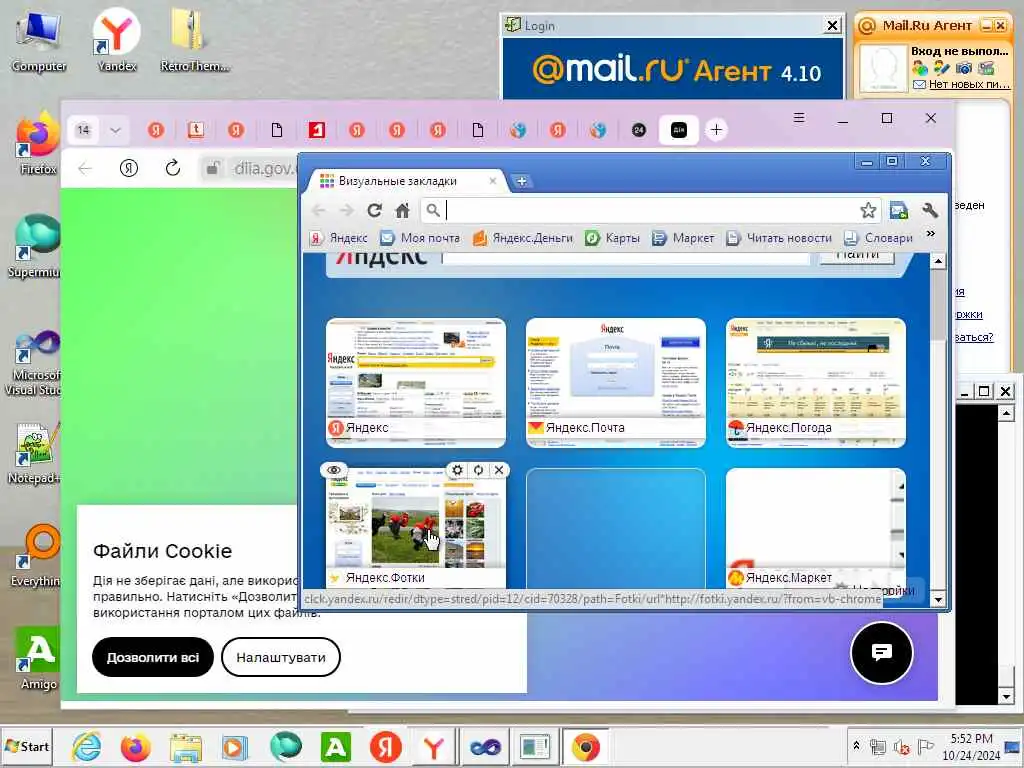The height and width of the screenshot is (768, 1024).
Task: Click the empty visual bookmark slot
Action: click(x=616, y=528)
